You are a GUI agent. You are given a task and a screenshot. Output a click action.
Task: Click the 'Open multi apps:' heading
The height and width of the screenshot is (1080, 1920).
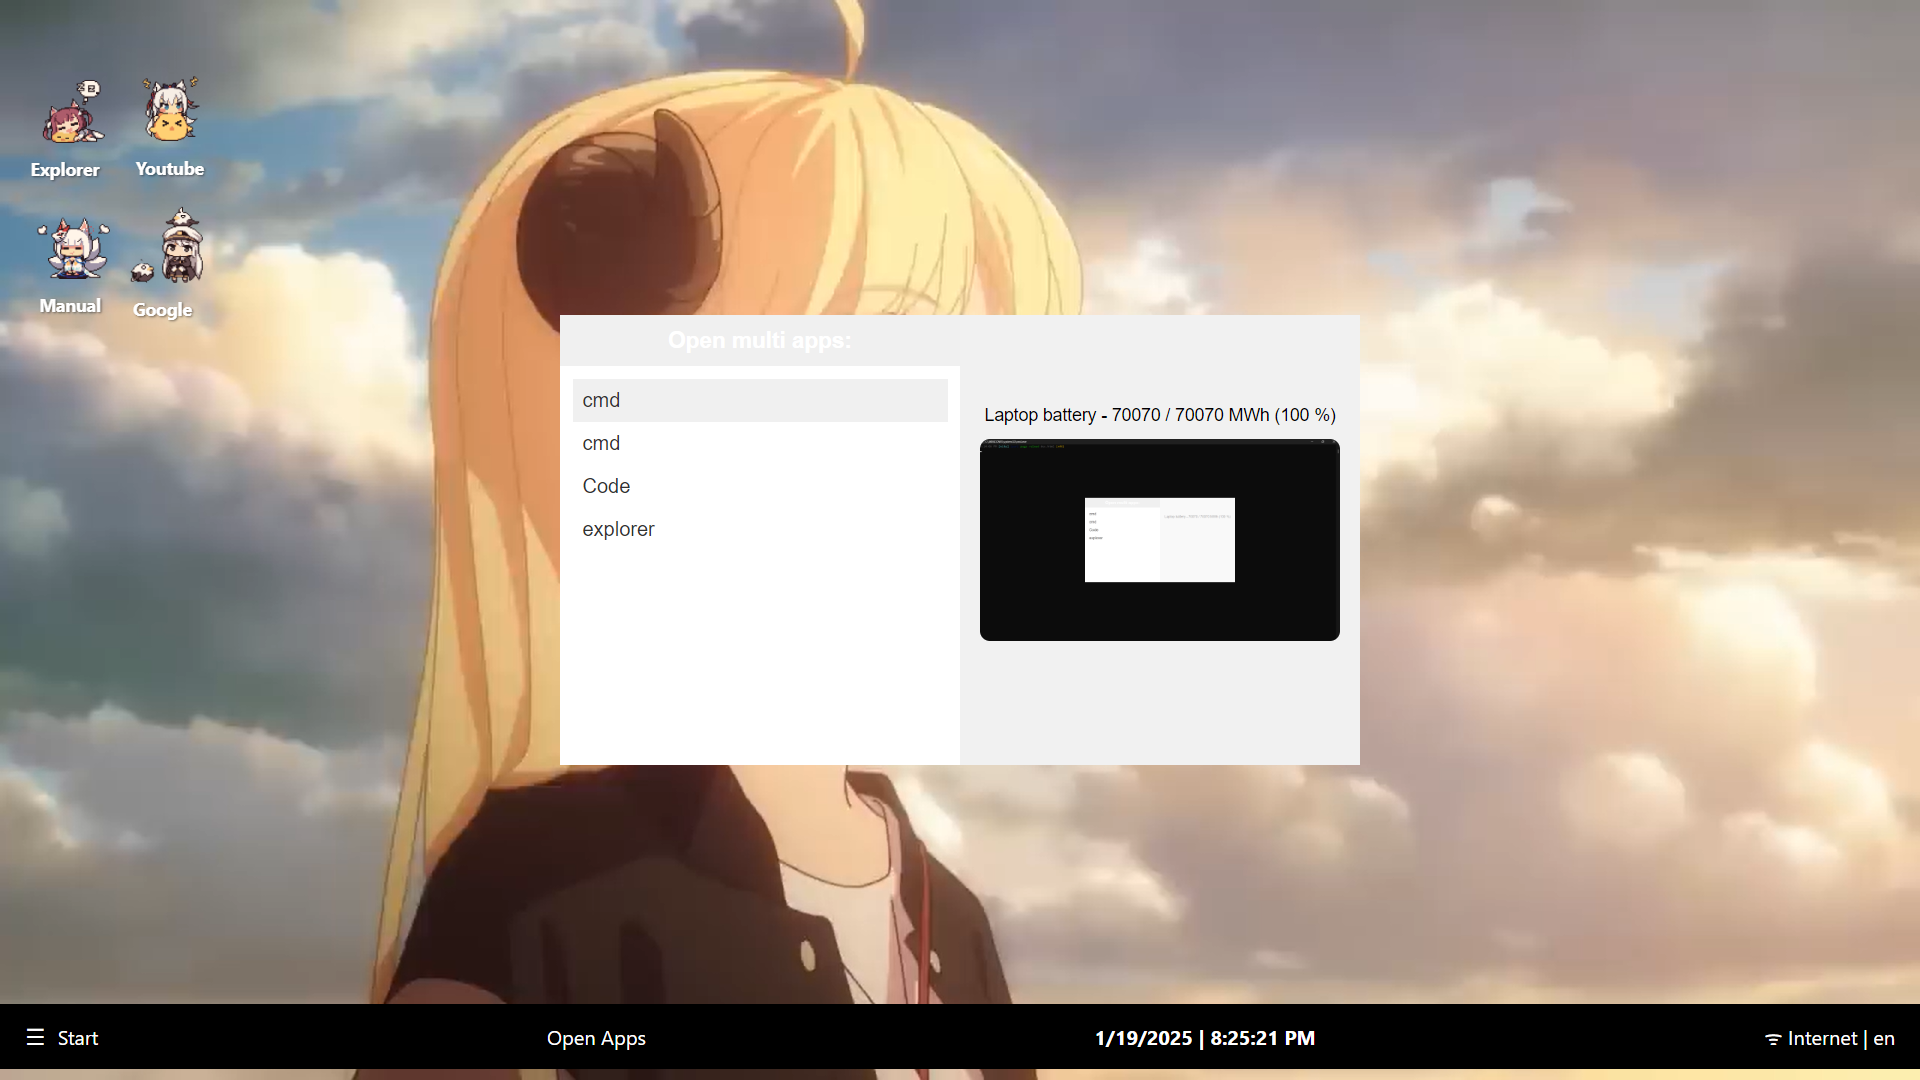click(x=760, y=340)
